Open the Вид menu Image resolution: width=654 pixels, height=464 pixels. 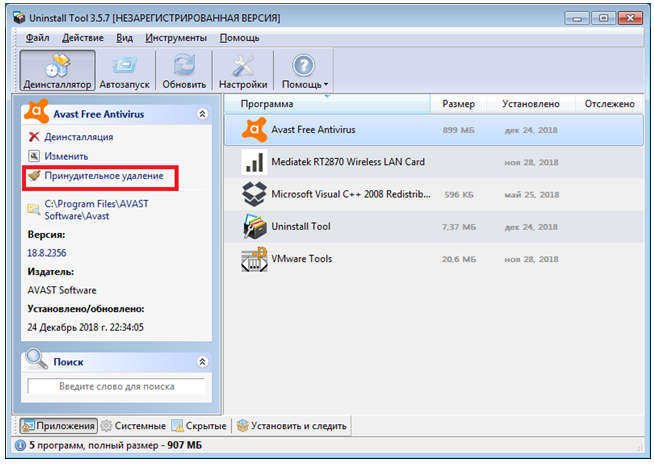pyautogui.click(x=124, y=38)
